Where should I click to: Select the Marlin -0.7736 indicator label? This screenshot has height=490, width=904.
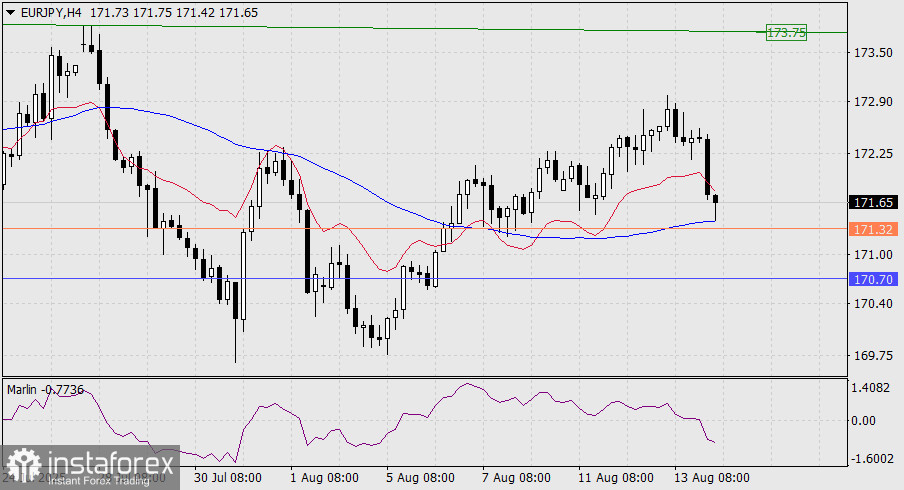[46, 390]
